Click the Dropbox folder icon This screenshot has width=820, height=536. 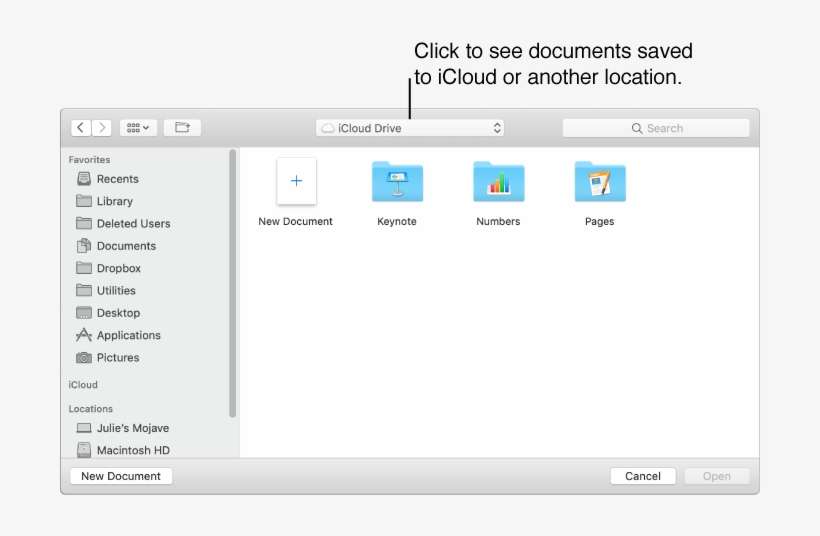point(84,268)
